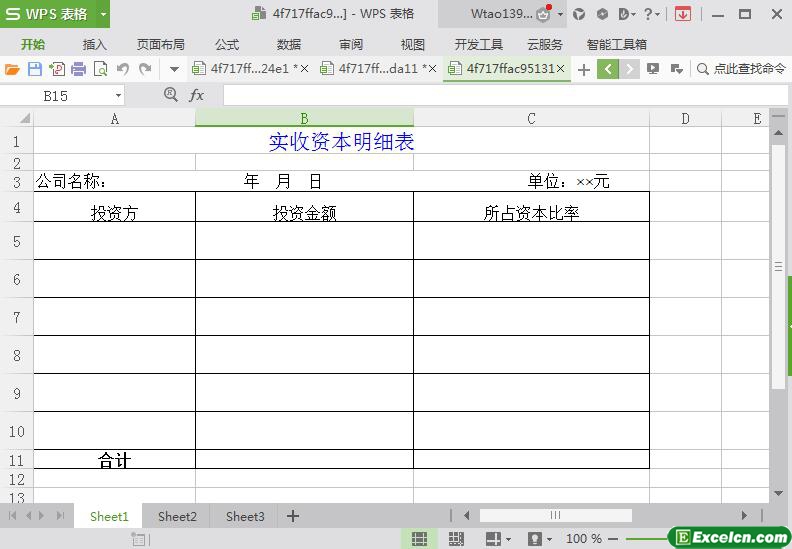792x549 pixels.
Task: Close the 4f717ff...24e1 document tab
Action: pos(305,69)
